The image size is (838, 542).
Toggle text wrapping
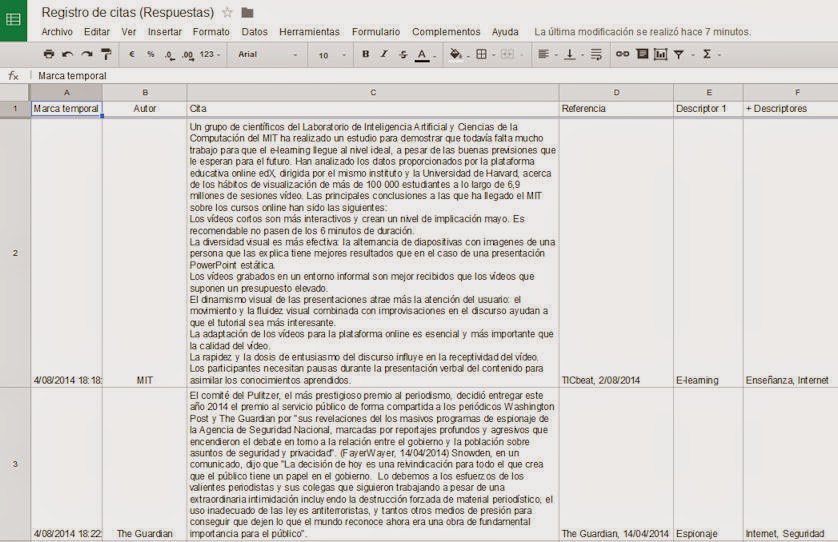596,54
